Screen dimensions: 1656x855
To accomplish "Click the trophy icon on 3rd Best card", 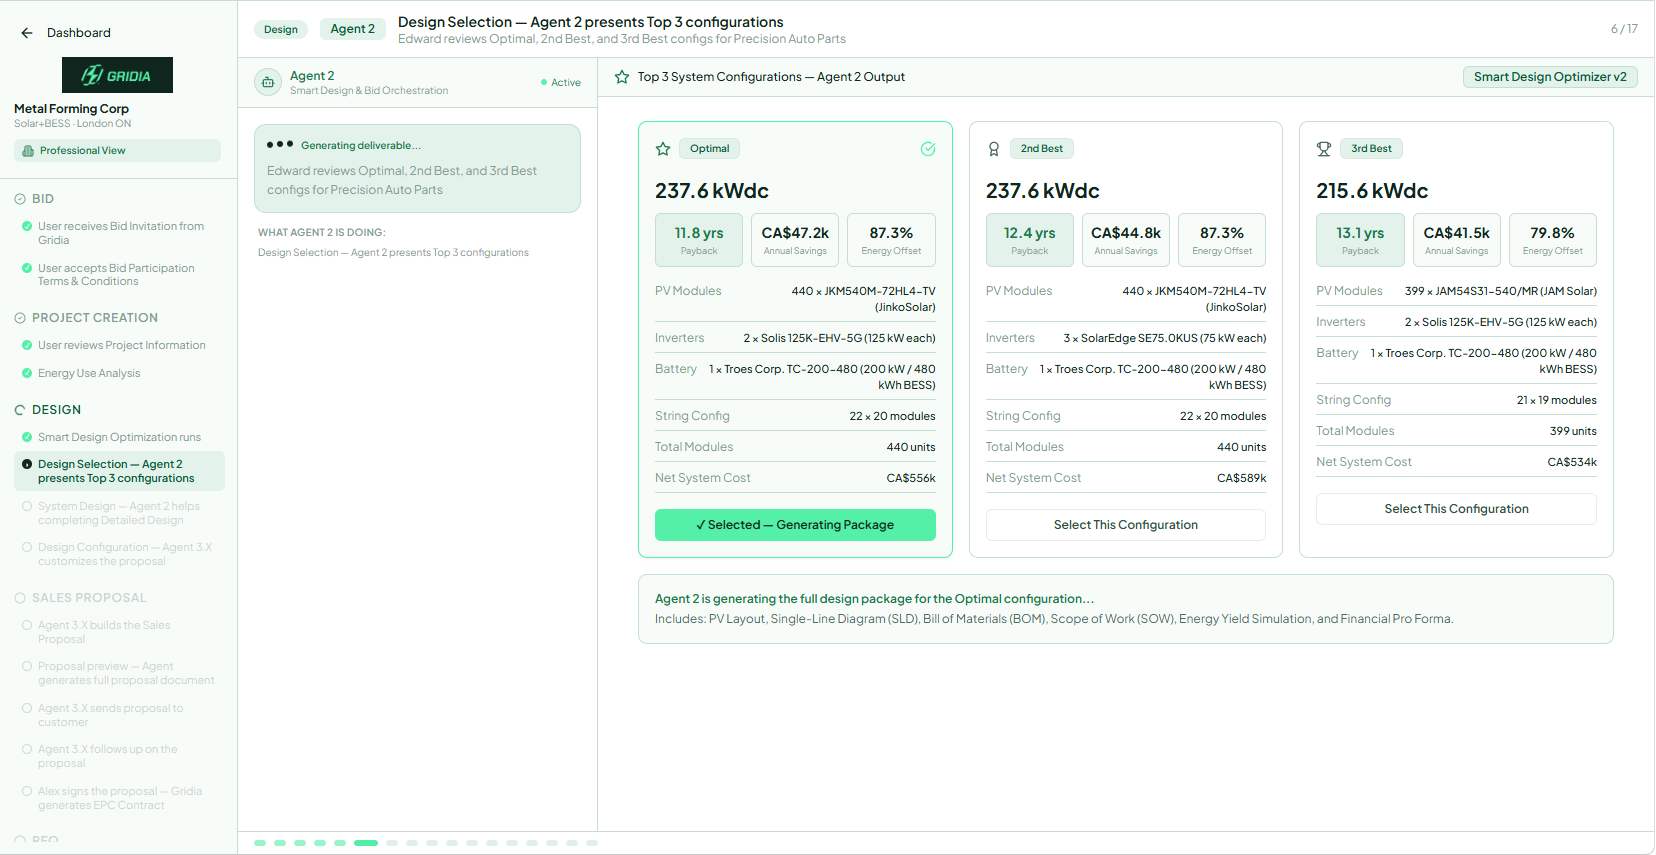I will pos(1324,149).
